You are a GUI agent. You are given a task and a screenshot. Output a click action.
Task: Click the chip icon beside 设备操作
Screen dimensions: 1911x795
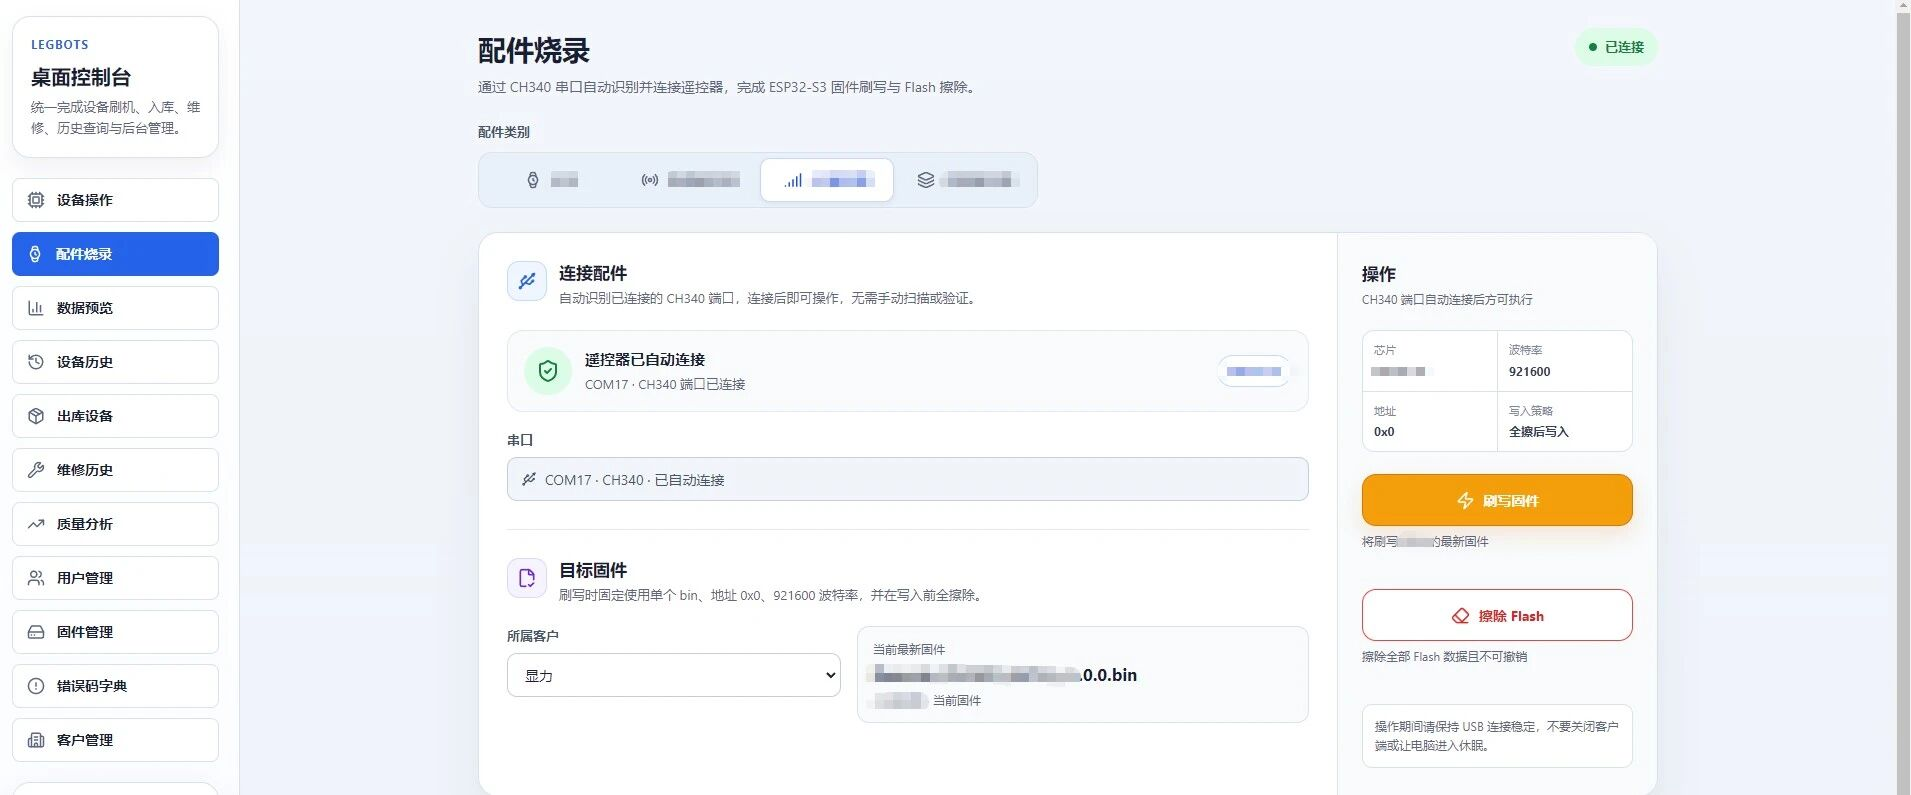tap(36, 200)
